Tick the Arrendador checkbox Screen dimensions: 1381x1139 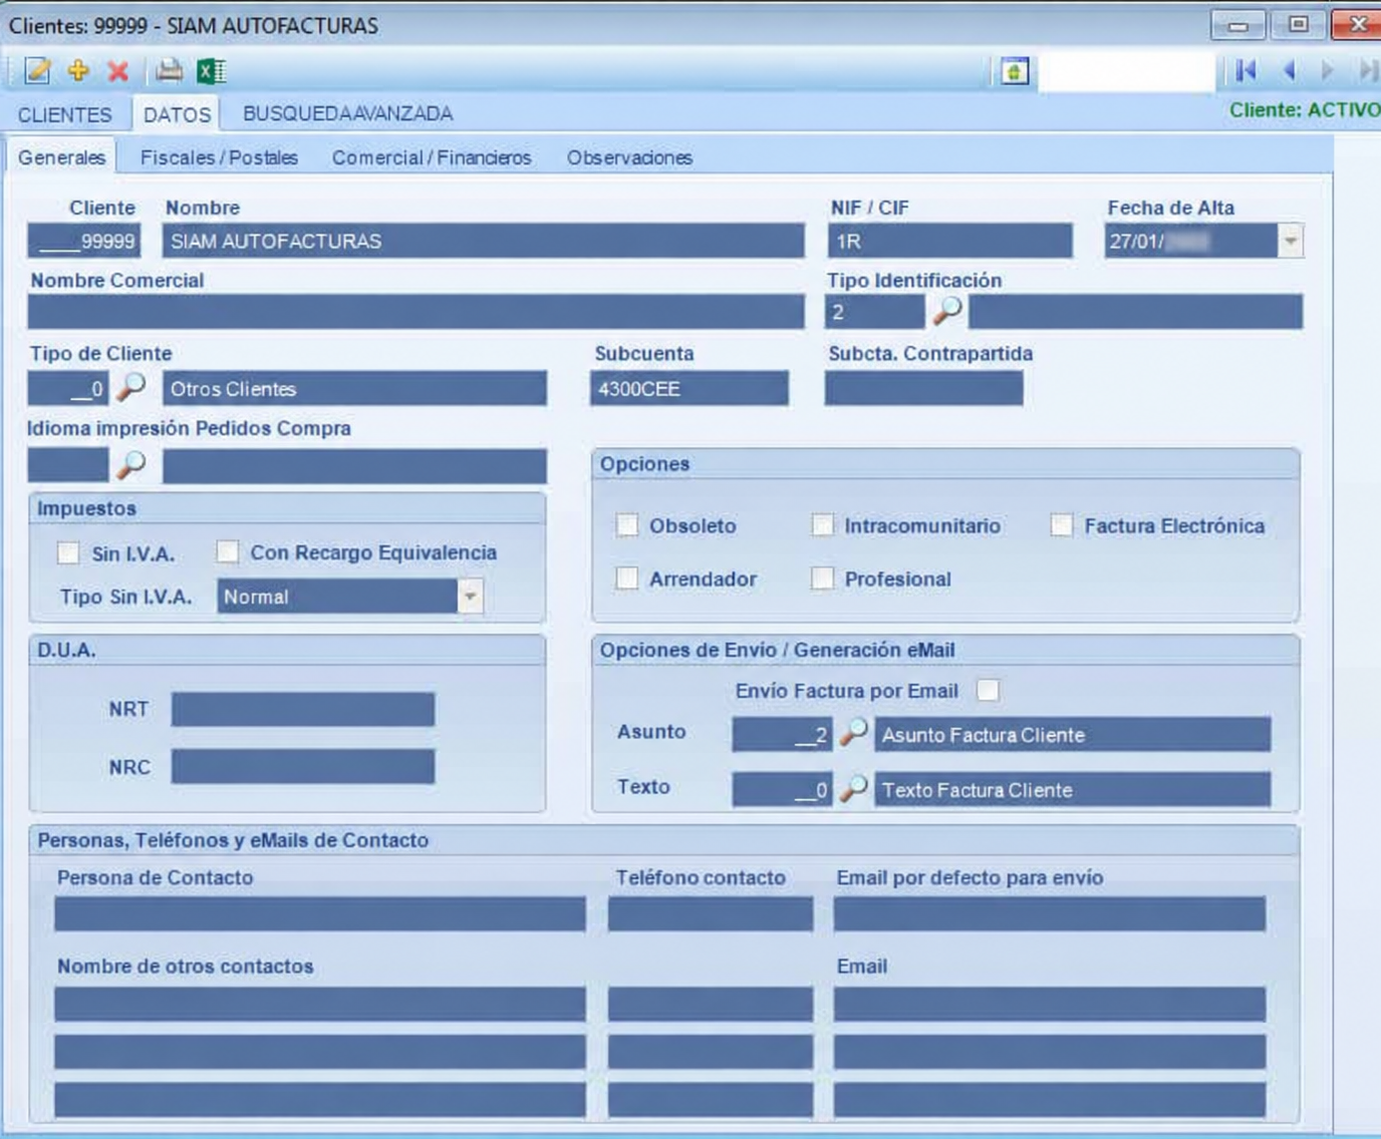627,578
